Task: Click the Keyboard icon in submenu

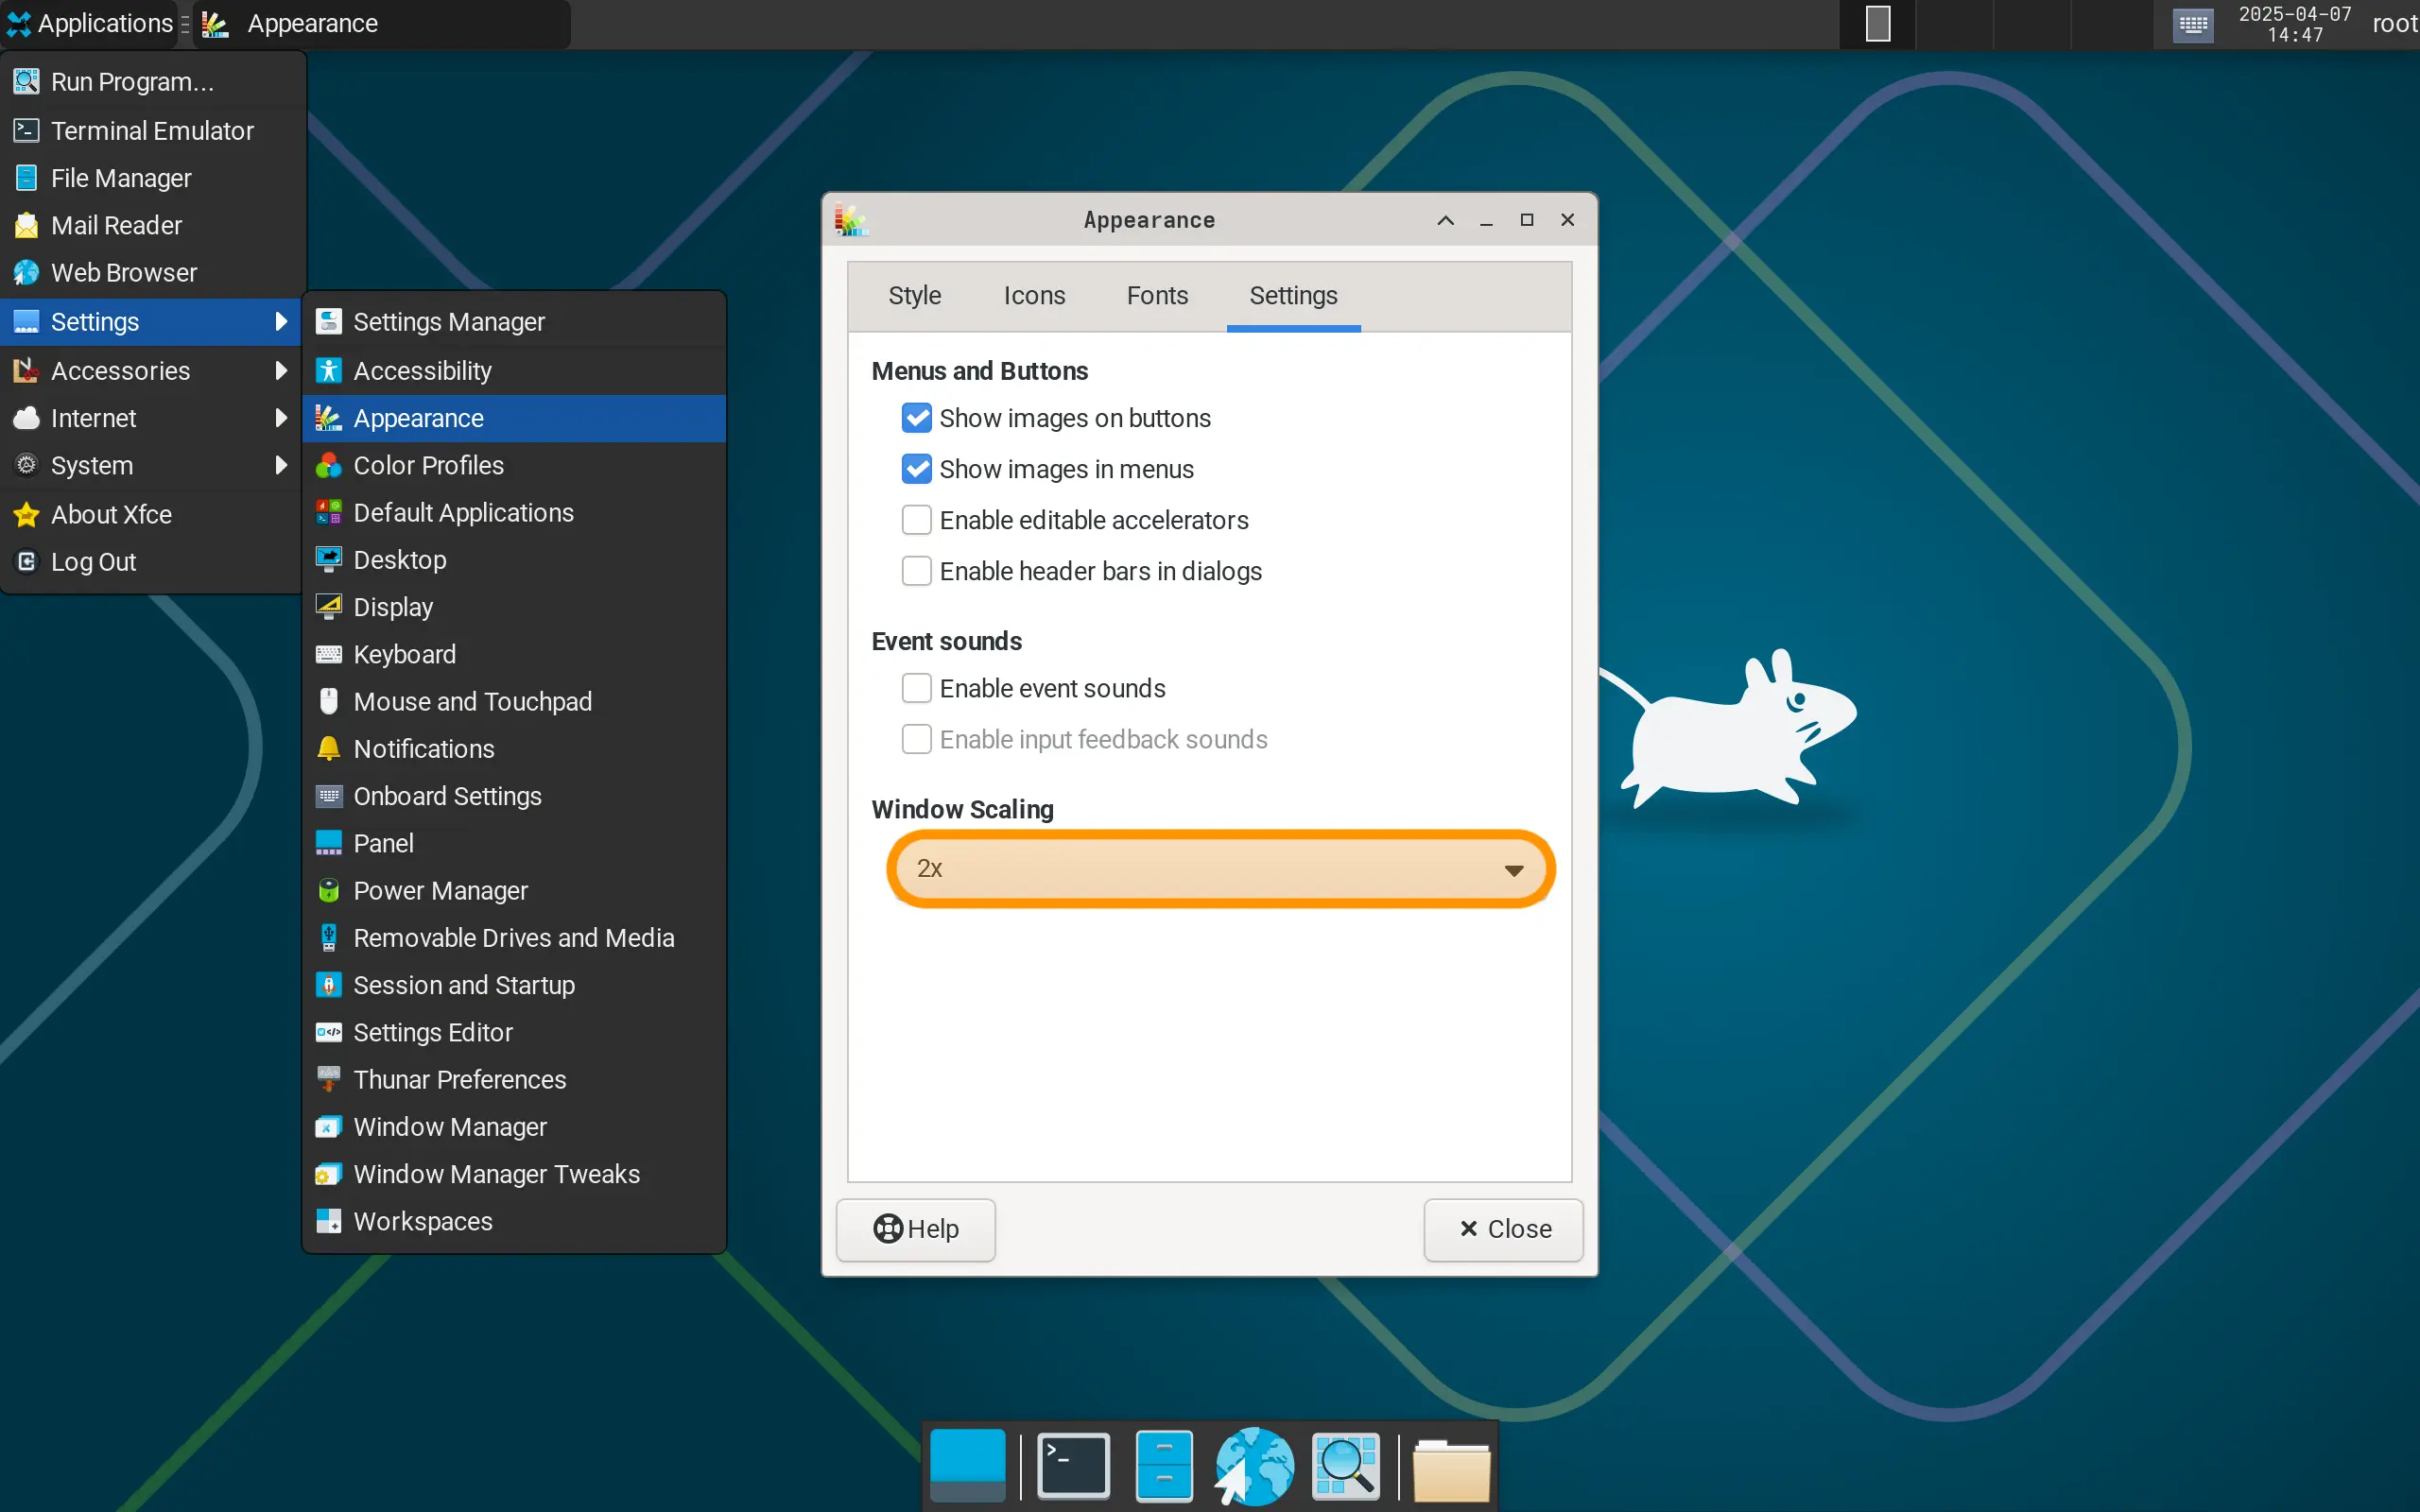Action: click(x=328, y=654)
